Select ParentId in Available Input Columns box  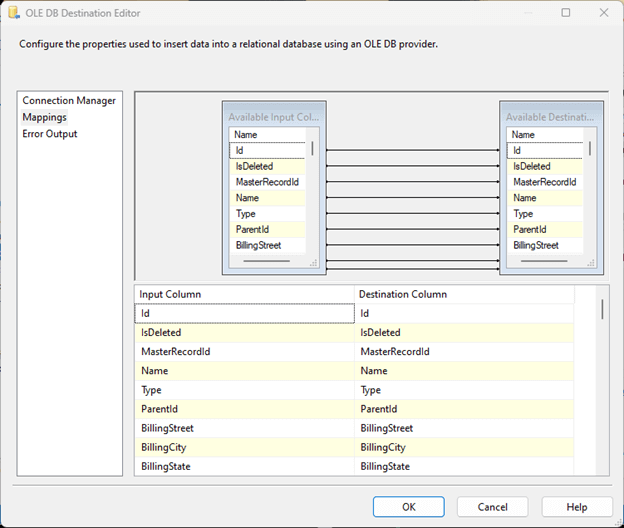click(267, 229)
